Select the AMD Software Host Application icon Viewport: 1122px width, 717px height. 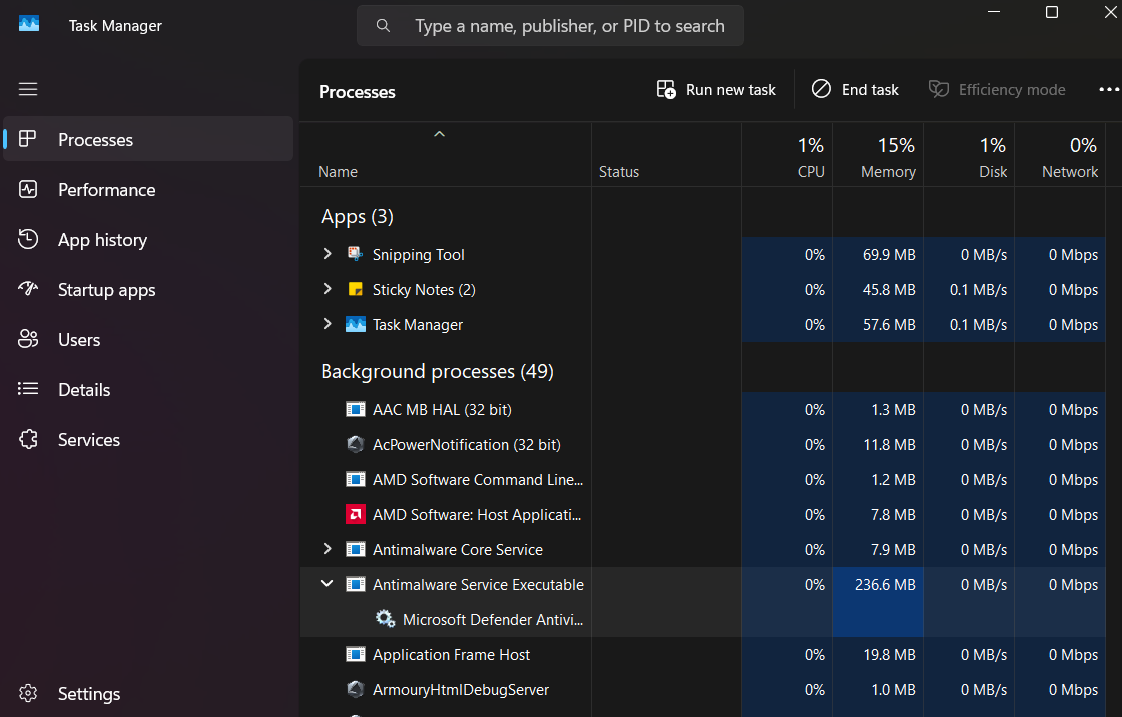pyautogui.click(x=355, y=515)
